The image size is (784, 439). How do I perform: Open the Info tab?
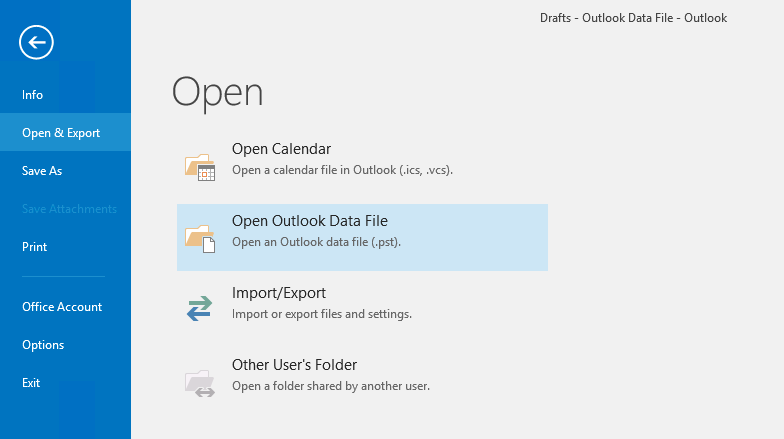[33, 95]
